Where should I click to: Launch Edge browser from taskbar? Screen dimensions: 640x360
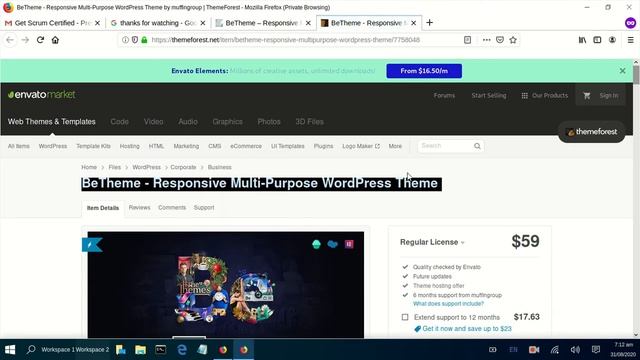pyautogui.click(x=182, y=350)
